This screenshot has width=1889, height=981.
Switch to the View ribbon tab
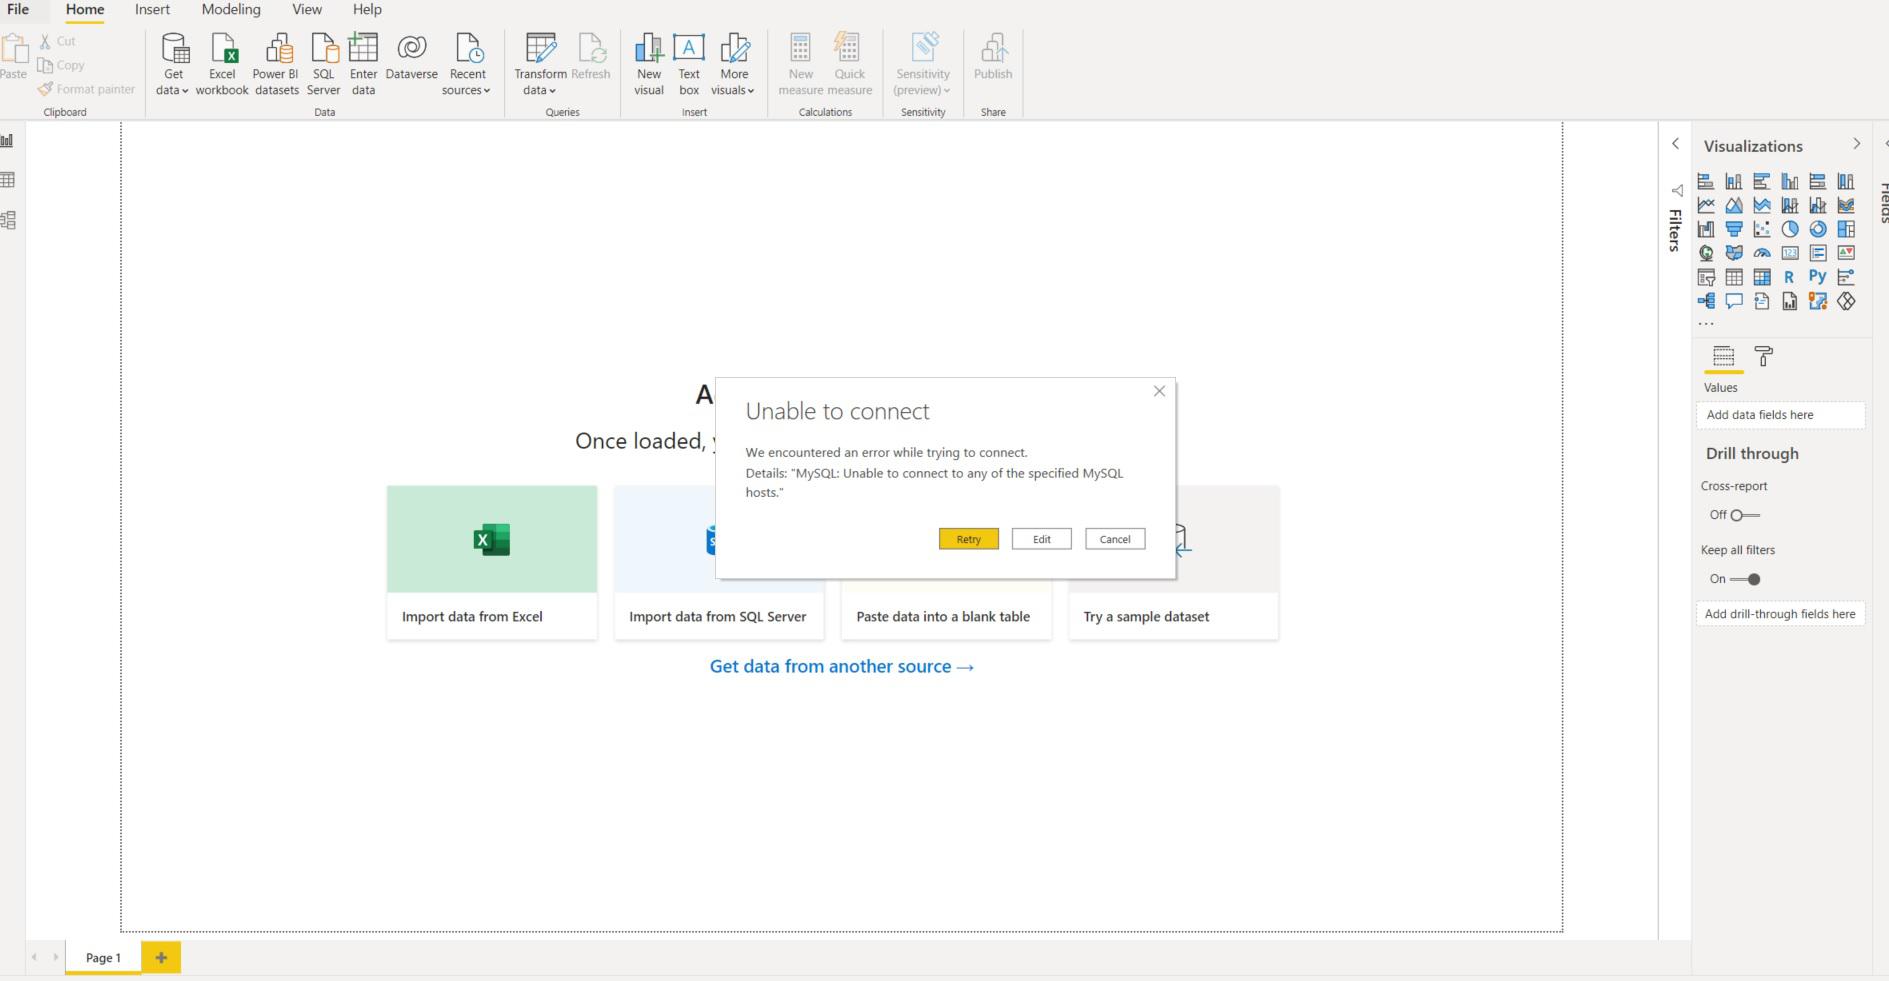[x=307, y=9]
